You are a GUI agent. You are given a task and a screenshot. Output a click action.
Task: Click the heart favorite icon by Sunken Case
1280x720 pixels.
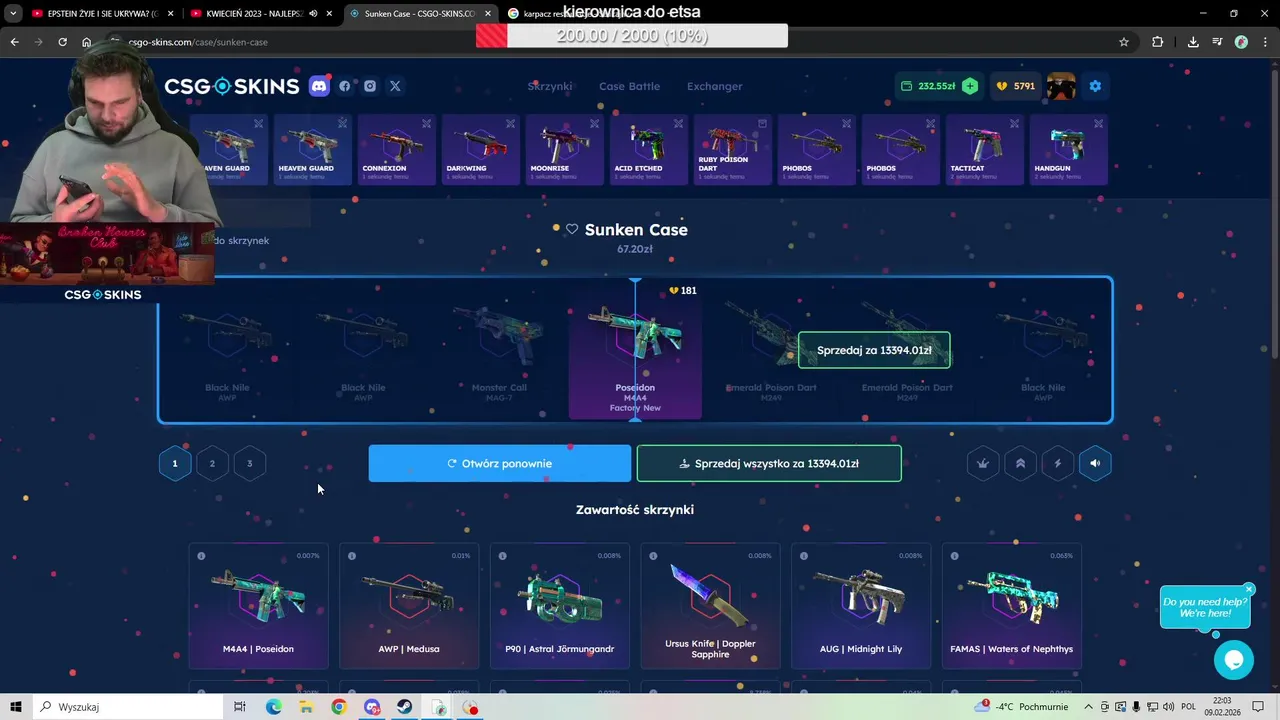572,229
